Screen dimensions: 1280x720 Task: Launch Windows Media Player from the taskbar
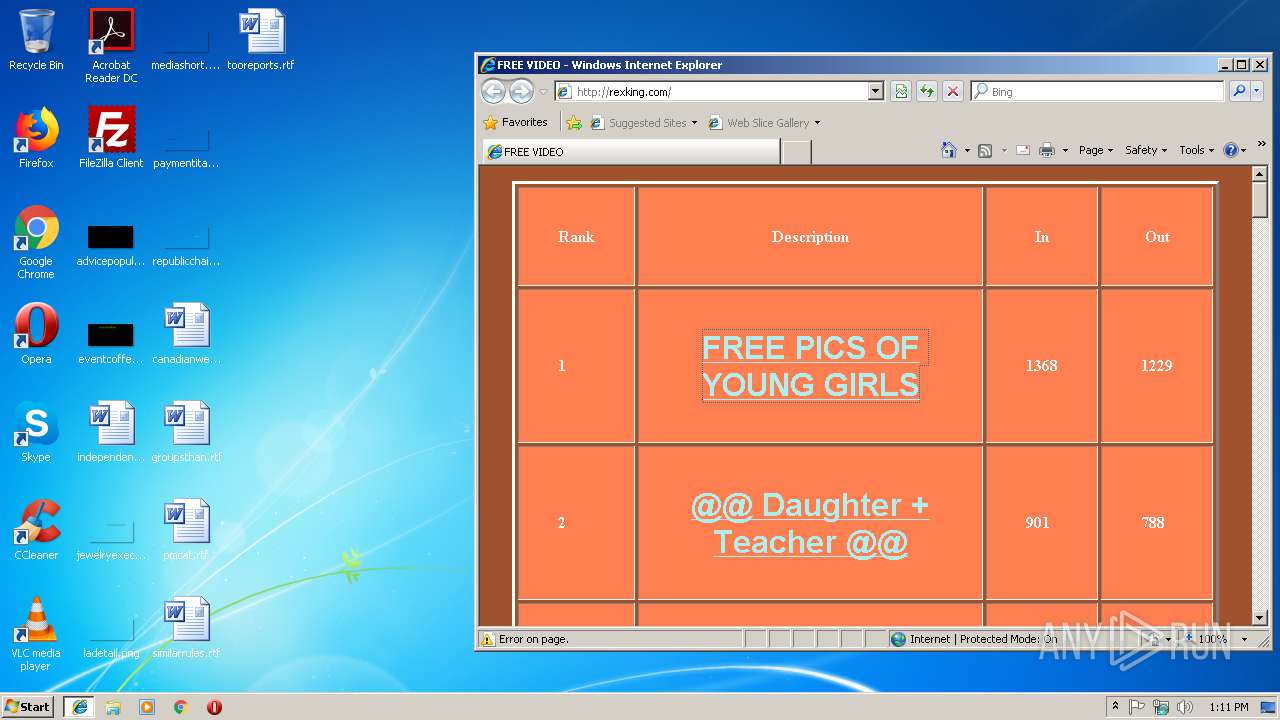[x=147, y=707]
